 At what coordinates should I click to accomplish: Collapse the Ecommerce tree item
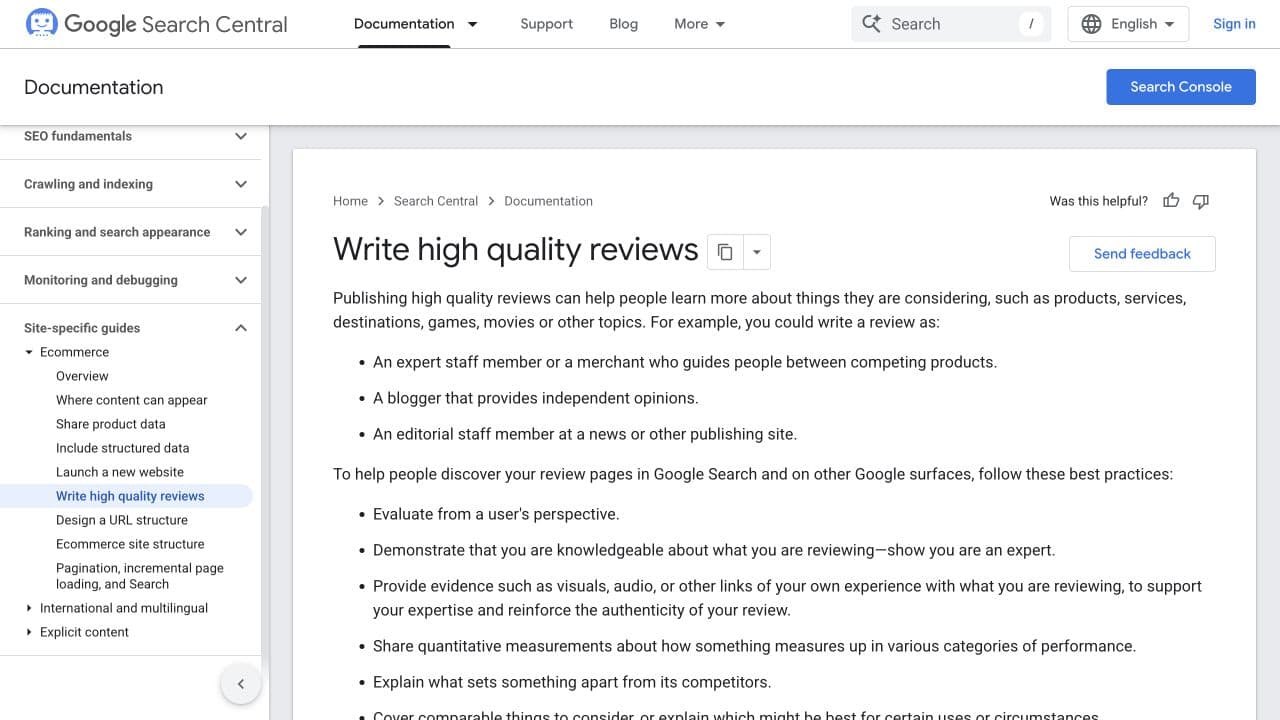click(x=29, y=352)
